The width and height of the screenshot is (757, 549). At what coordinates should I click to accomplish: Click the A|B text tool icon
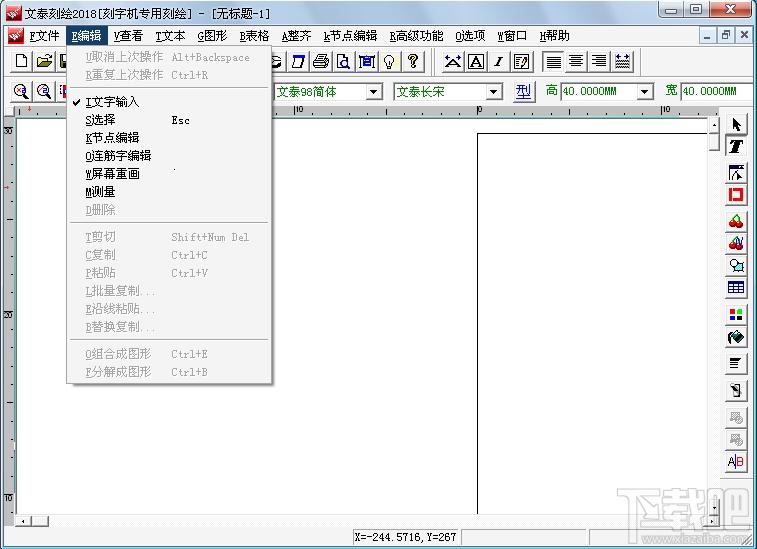735,462
